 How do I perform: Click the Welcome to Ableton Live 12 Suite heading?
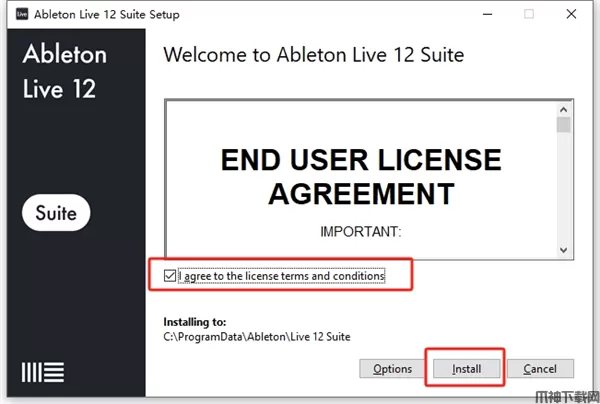(x=313, y=54)
